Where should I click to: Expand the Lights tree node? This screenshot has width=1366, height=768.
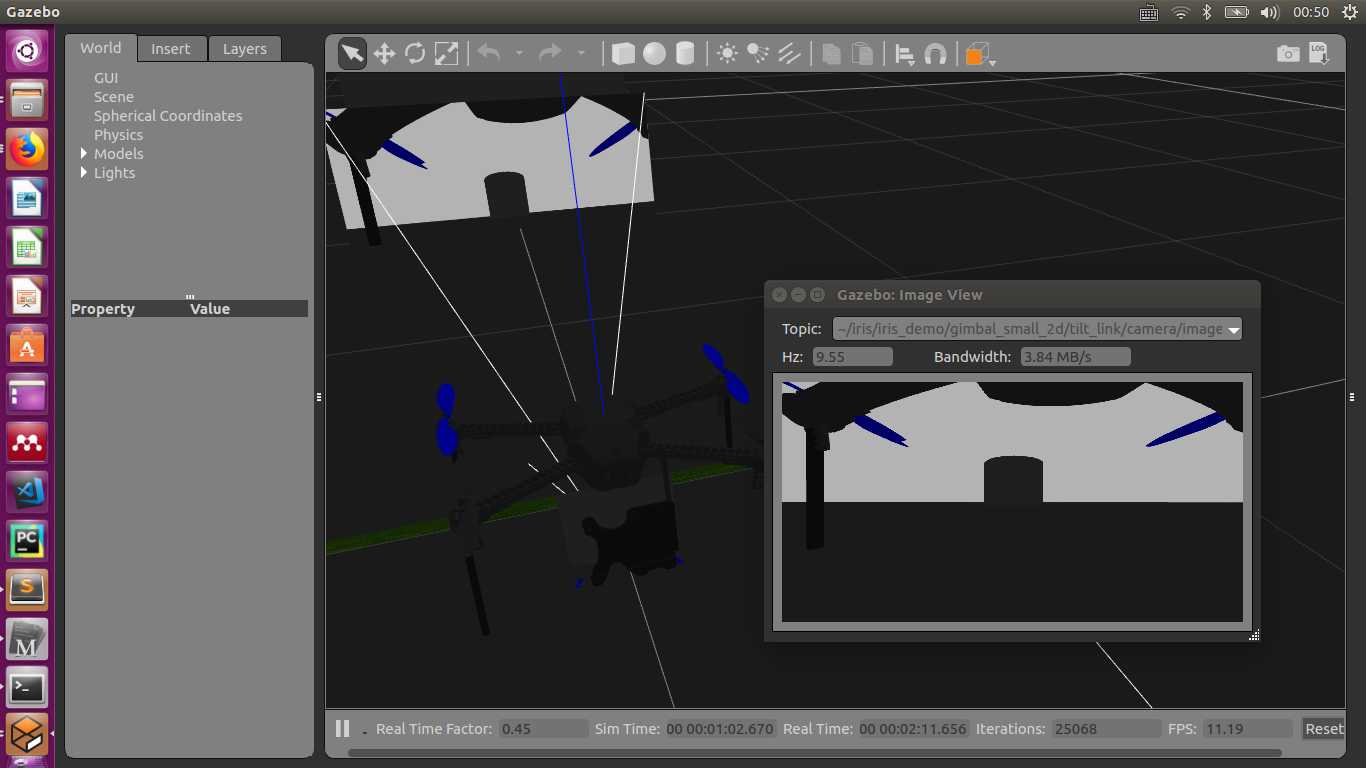tap(84, 173)
